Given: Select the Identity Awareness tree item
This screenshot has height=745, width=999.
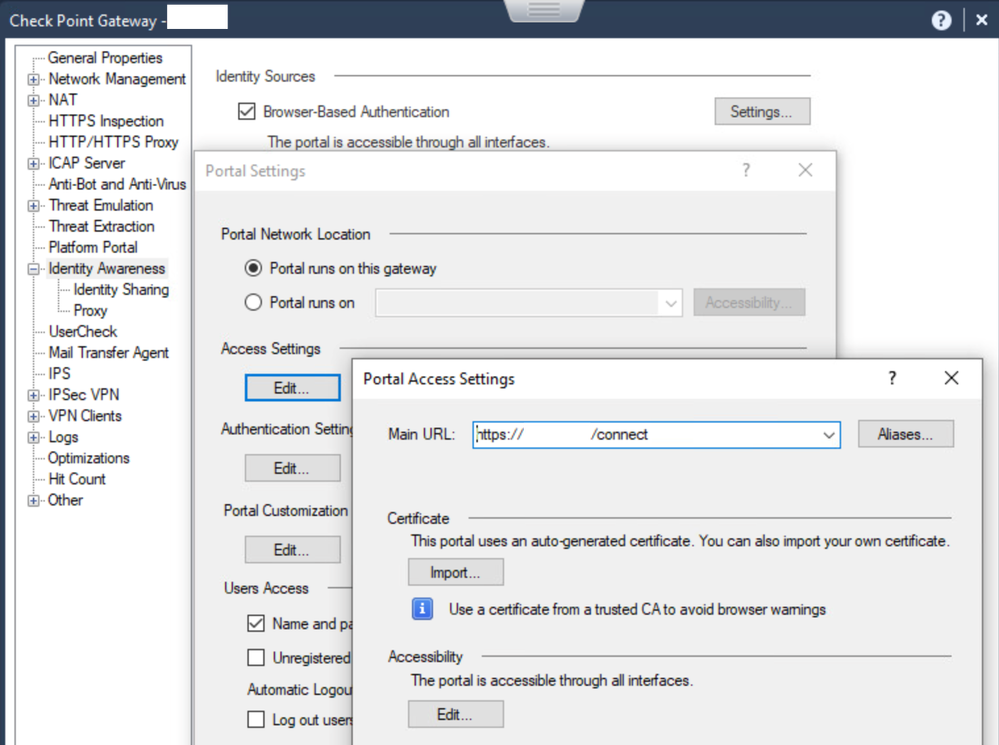Looking at the screenshot, I should 106,268.
